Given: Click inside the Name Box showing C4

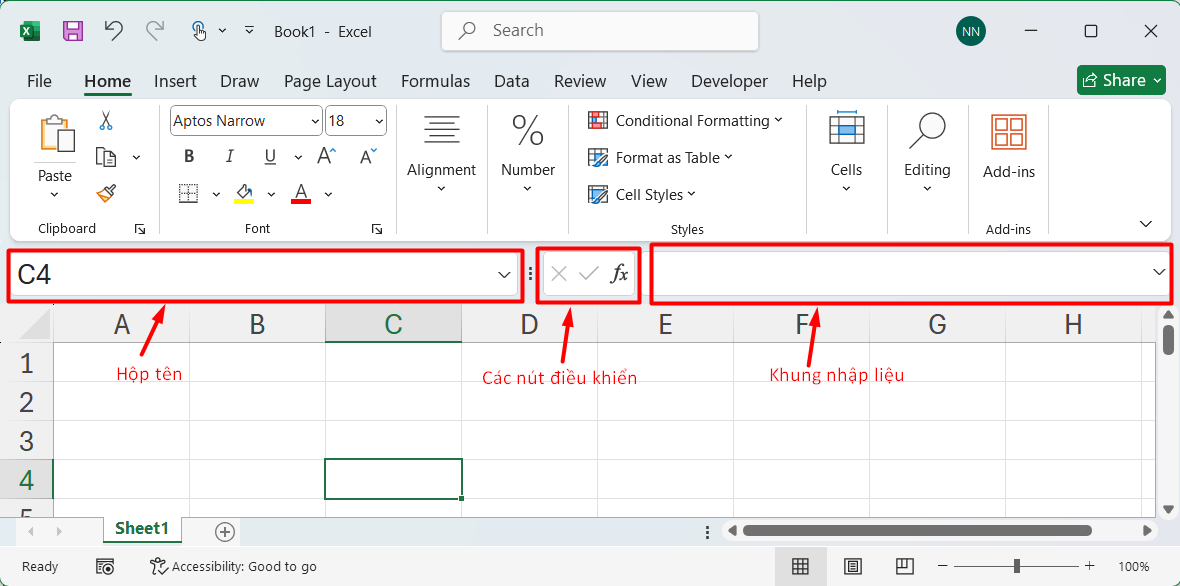Looking at the screenshot, I should tap(200, 275).
